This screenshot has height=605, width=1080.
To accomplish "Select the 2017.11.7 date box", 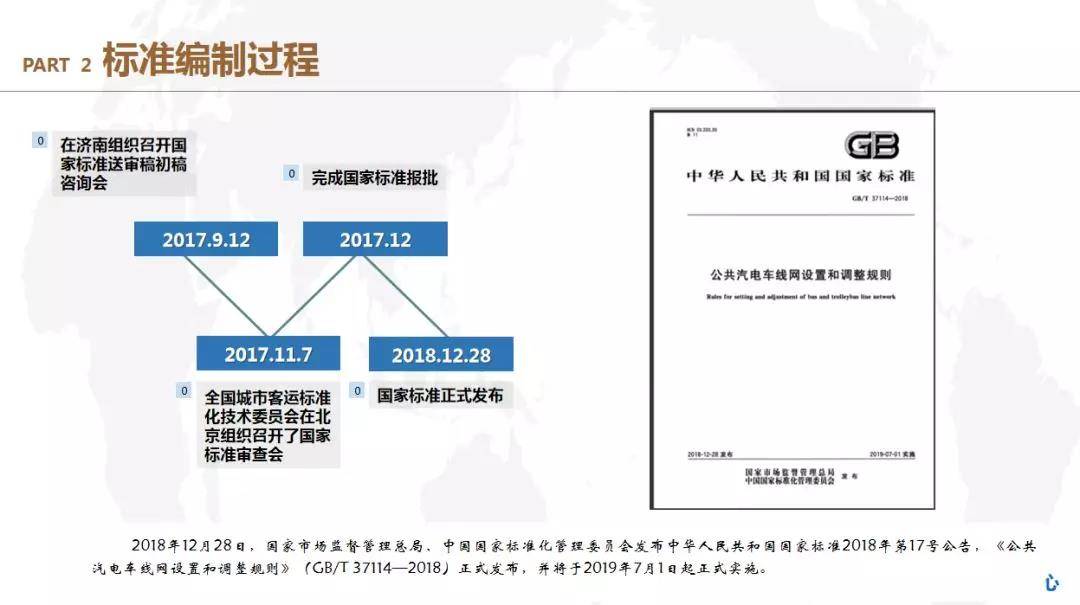I will point(268,354).
